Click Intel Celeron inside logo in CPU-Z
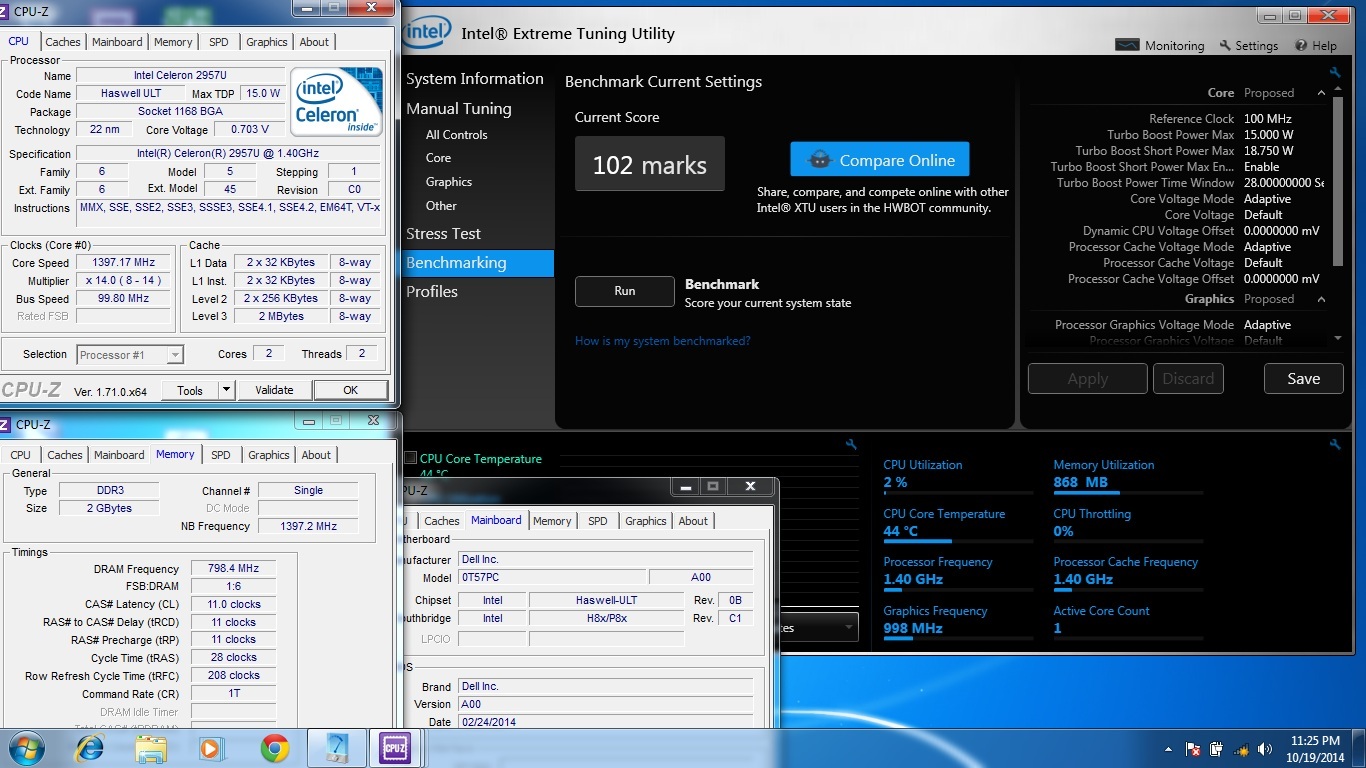Viewport: 1366px width, 768px height. click(336, 103)
